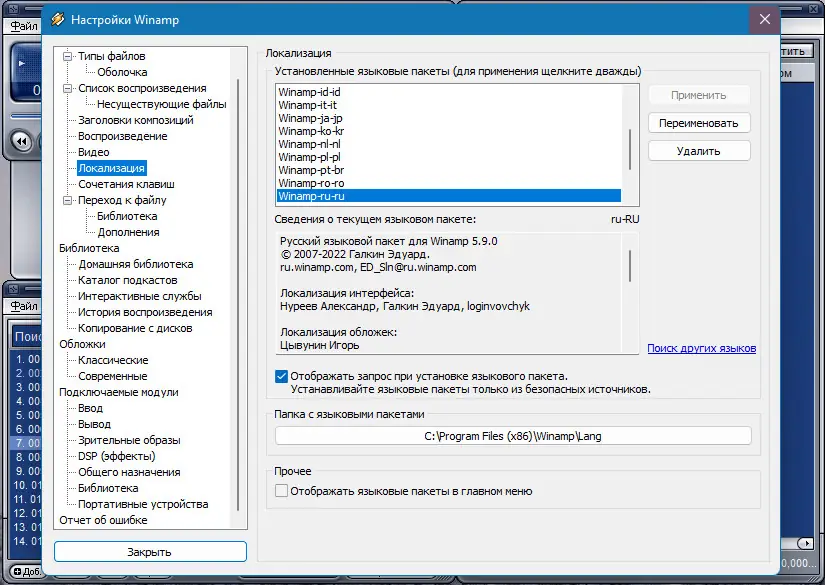
Task: Open the Winamp\Lang folder path button
Action: tap(513, 436)
